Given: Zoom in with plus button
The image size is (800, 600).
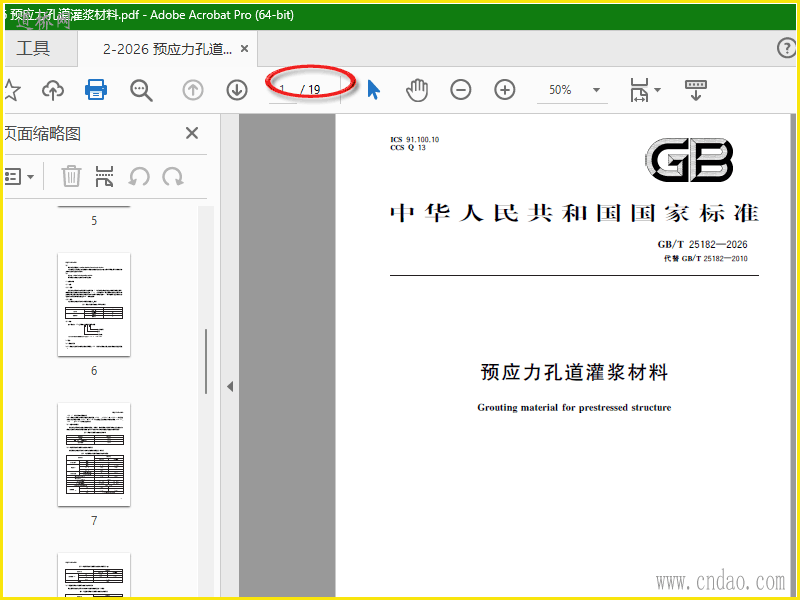Looking at the screenshot, I should tap(505, 90).
